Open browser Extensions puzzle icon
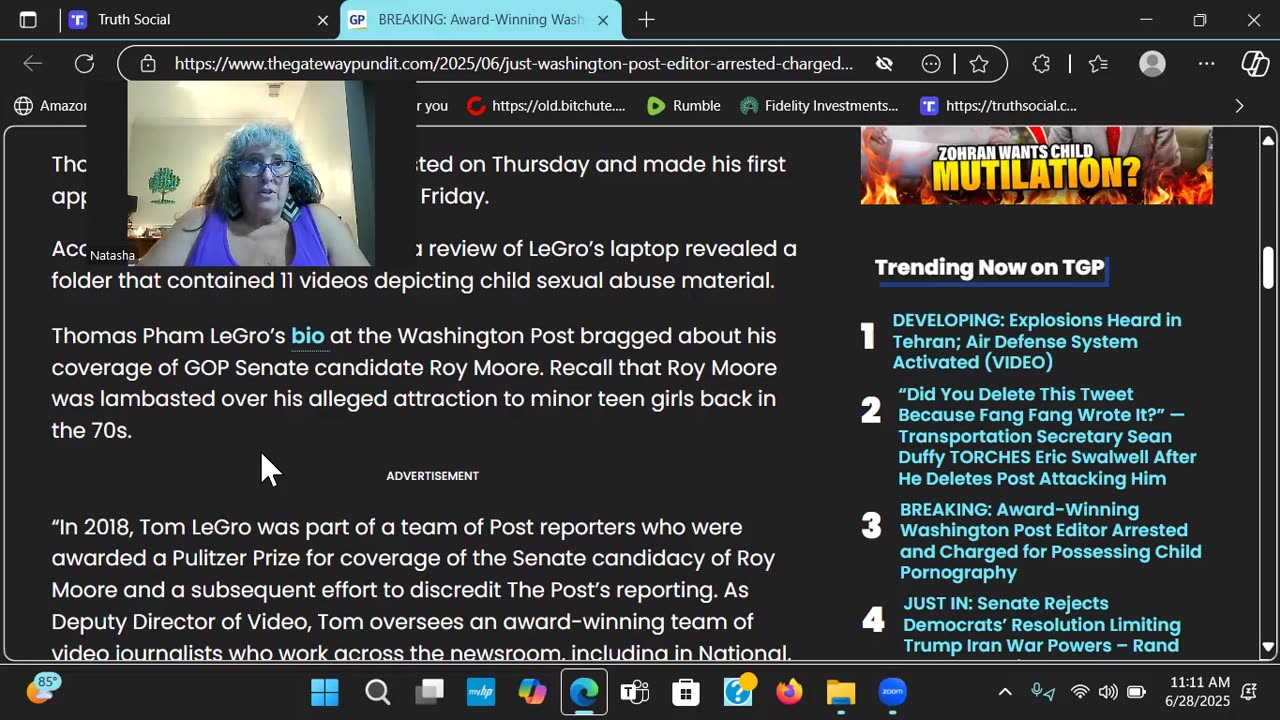The width and height of the screenshot is (1280, 720). tap(1041, 64)
